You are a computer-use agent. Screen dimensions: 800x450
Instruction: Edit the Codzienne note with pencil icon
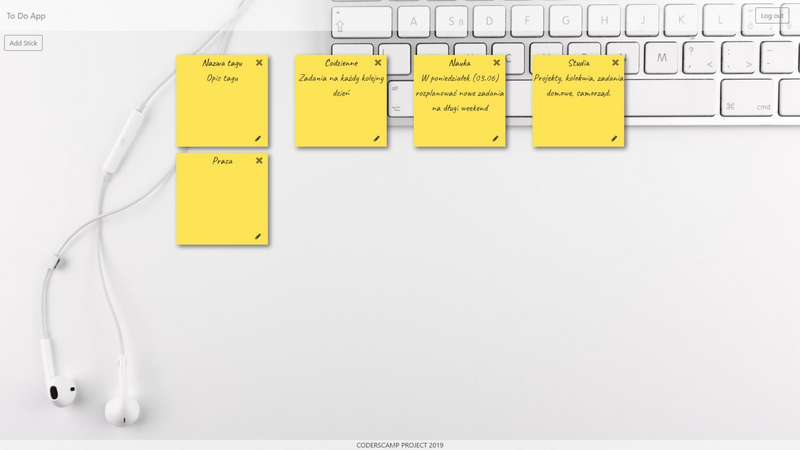click(x=377, y=139)
